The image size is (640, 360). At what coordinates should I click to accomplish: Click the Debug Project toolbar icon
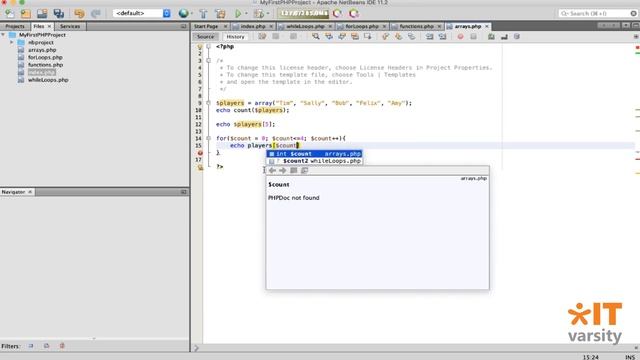point(259,13)
